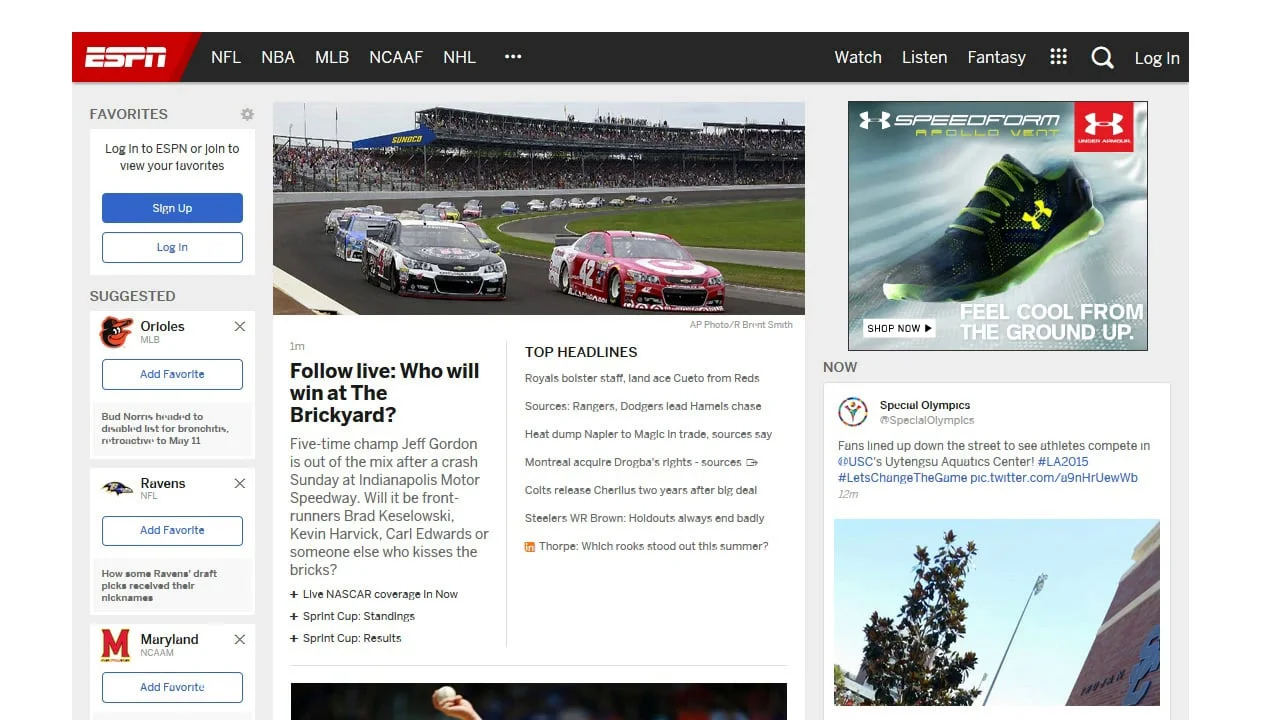Screen dimensions: 1280x720
Task: Open the favorites settings gear
Action: tap(247, 114)
